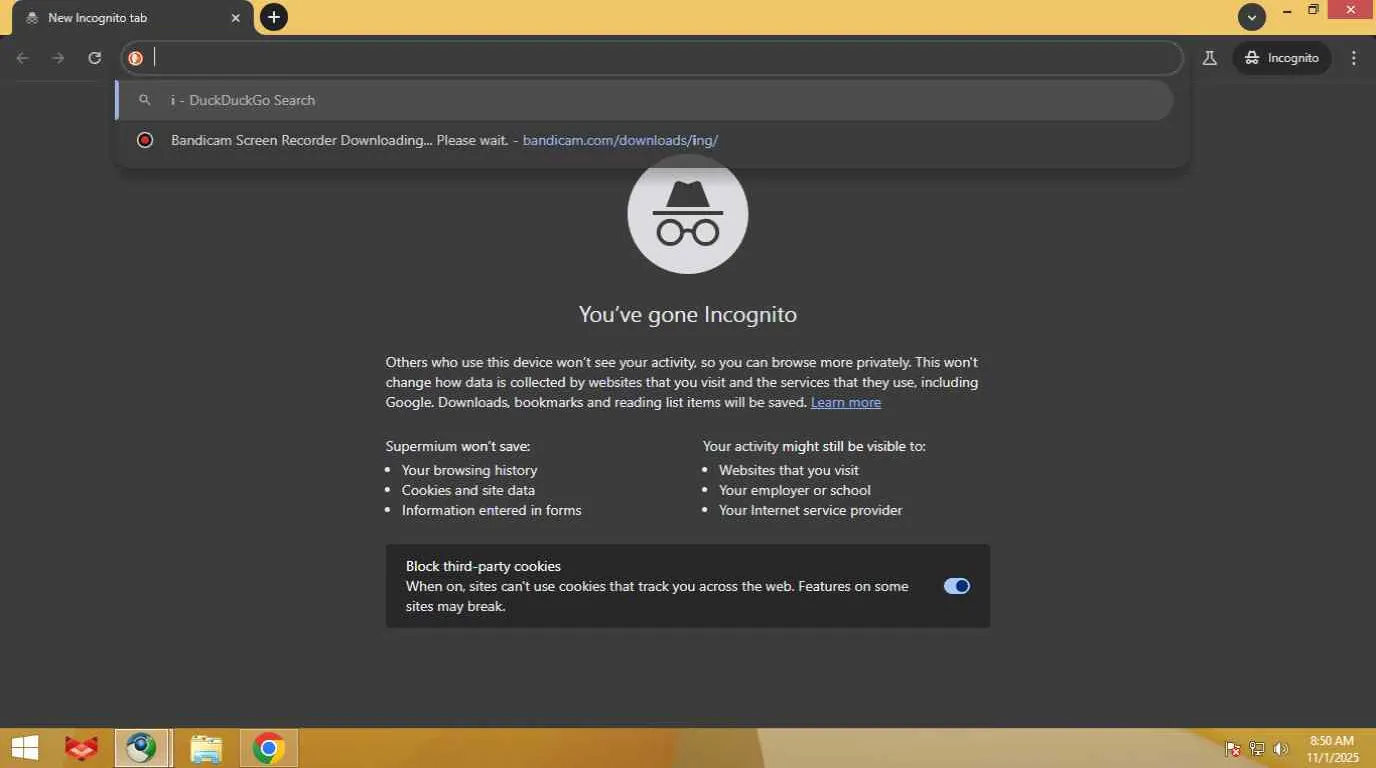Follow the Learn more link
This screenshot has height=768, width=1376.
tap(846, 402)
